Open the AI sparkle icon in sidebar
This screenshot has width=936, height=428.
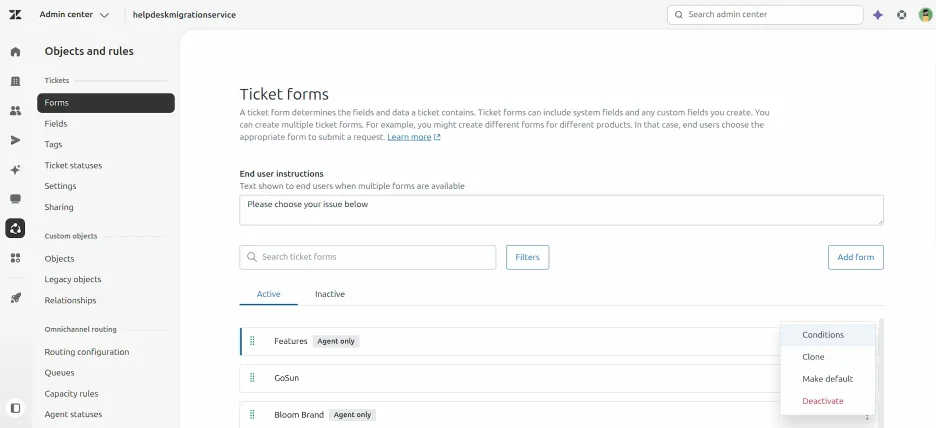[16, 170]
